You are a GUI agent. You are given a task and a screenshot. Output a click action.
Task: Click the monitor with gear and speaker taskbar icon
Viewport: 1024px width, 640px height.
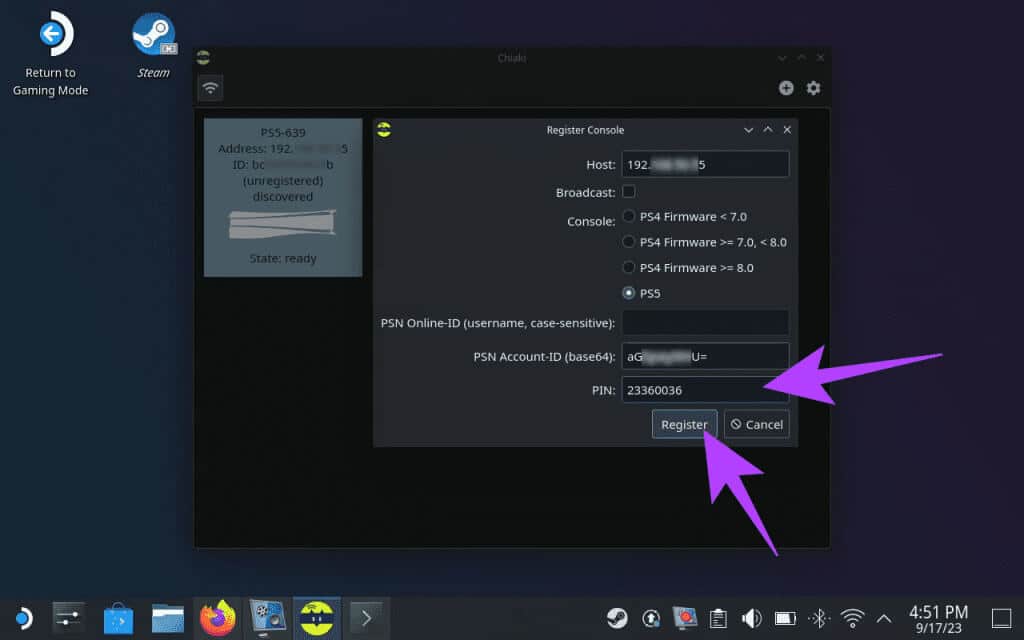pyautogui.click(x=267, y=618)
